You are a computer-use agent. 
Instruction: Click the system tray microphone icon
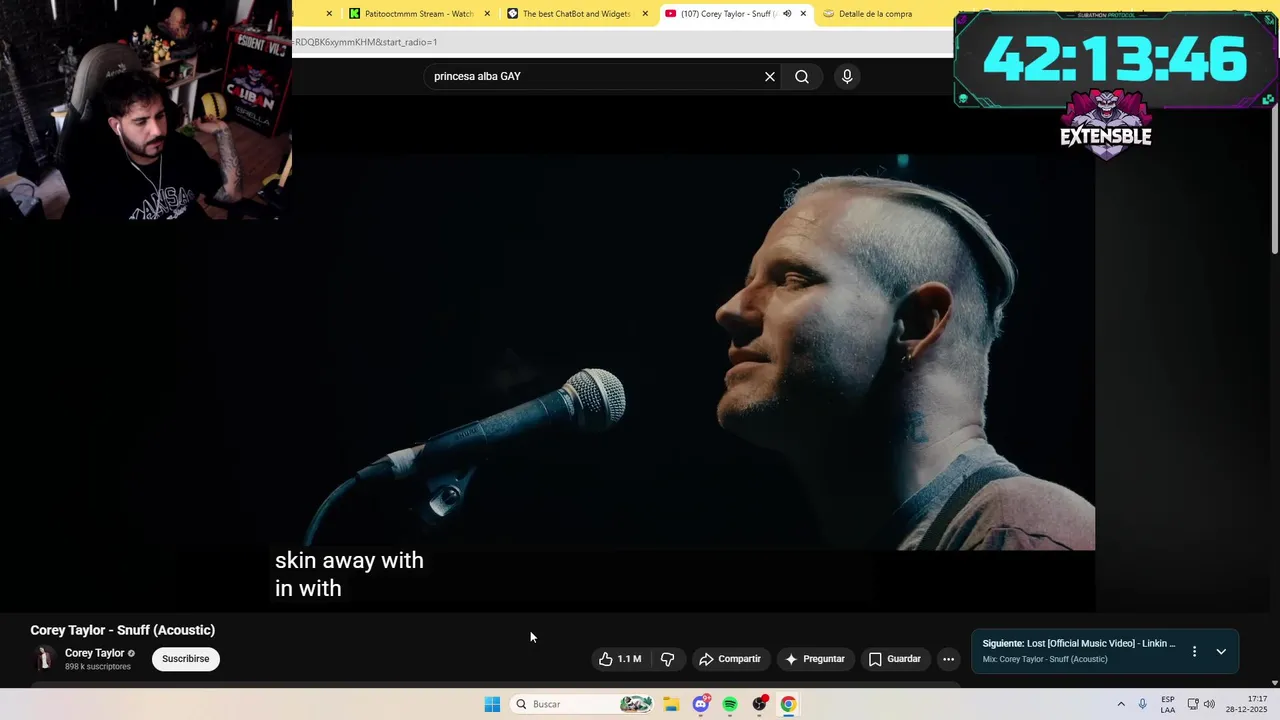tap(1143, 704)
